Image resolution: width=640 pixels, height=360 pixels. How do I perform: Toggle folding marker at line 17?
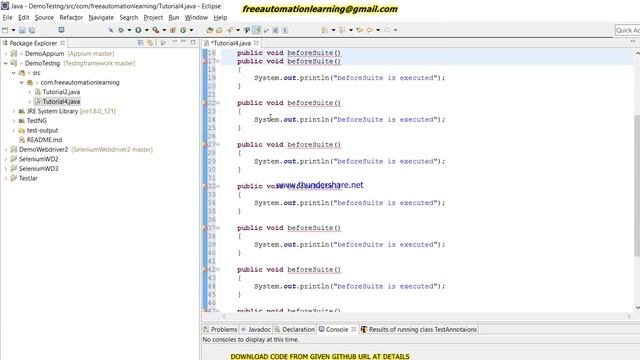click(x=218, y=61)
